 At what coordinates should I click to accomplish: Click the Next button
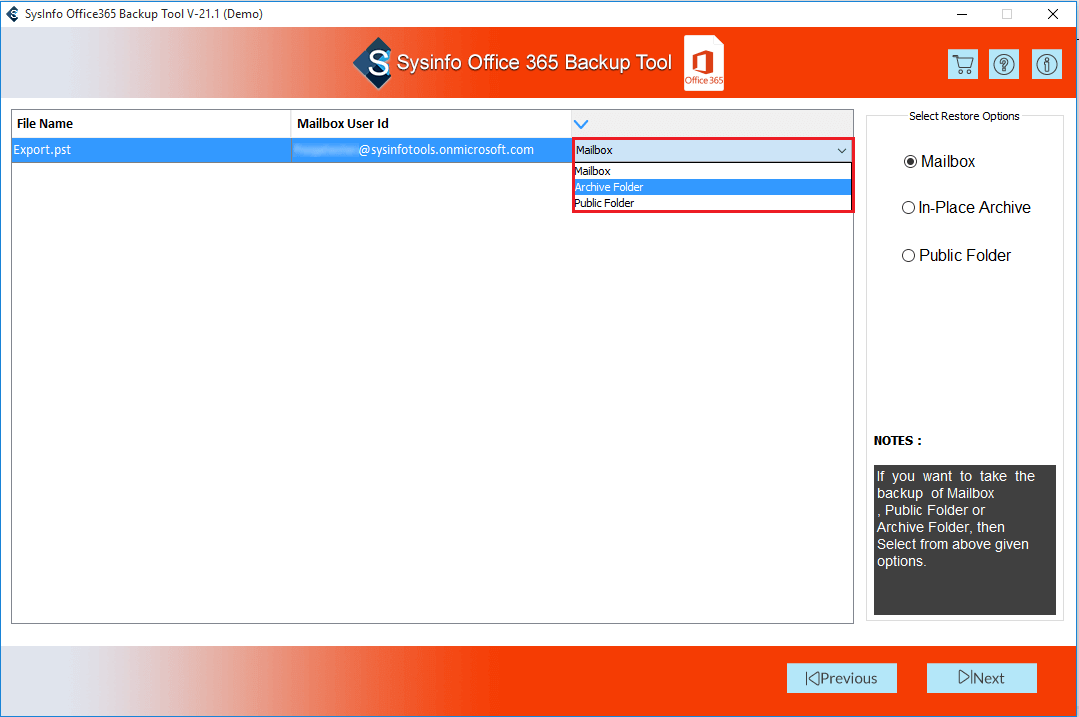point(981,678)
